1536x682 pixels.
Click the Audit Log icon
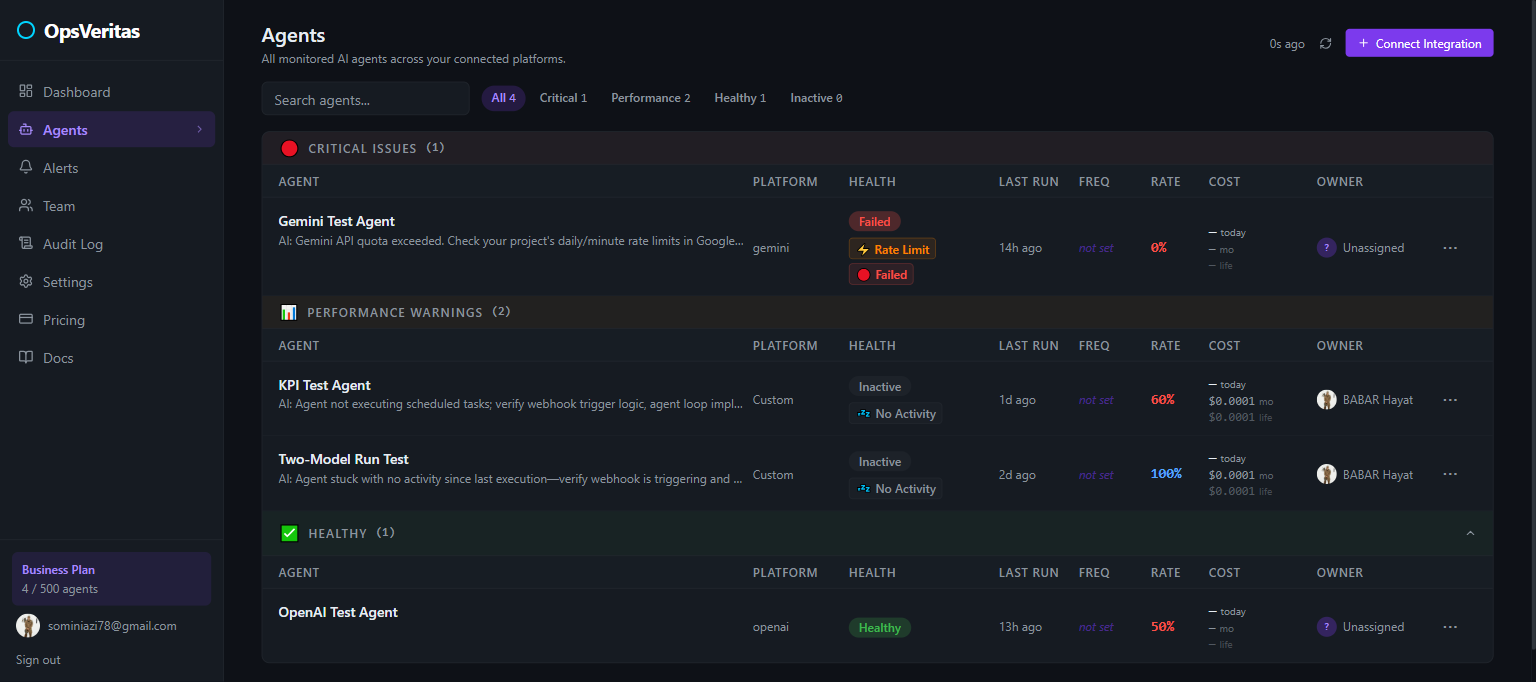[x=26, y=244]
